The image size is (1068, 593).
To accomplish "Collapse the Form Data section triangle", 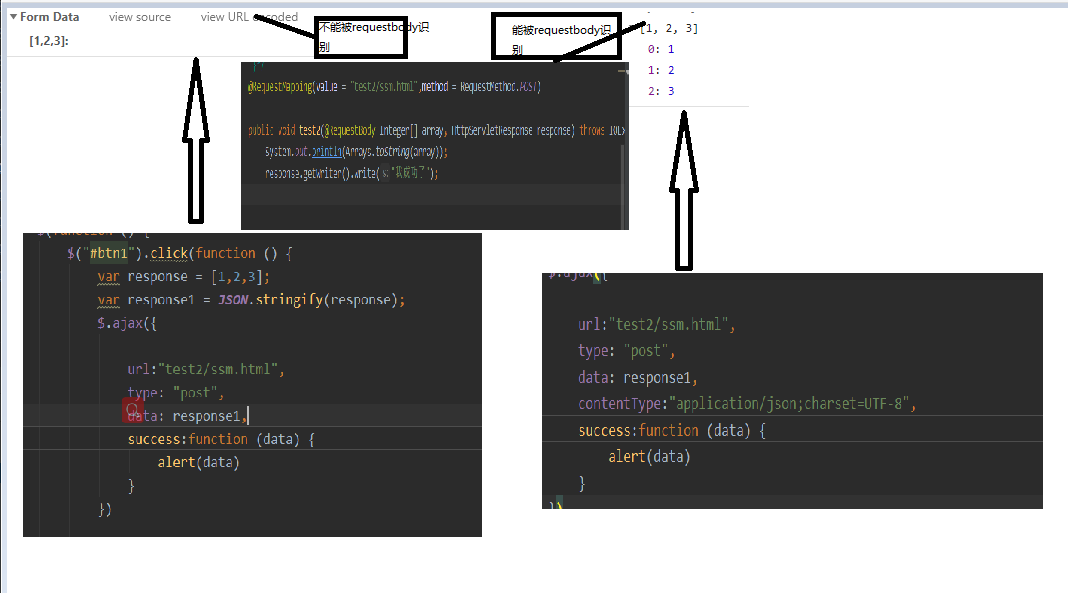I will click(x=13, y=17).
